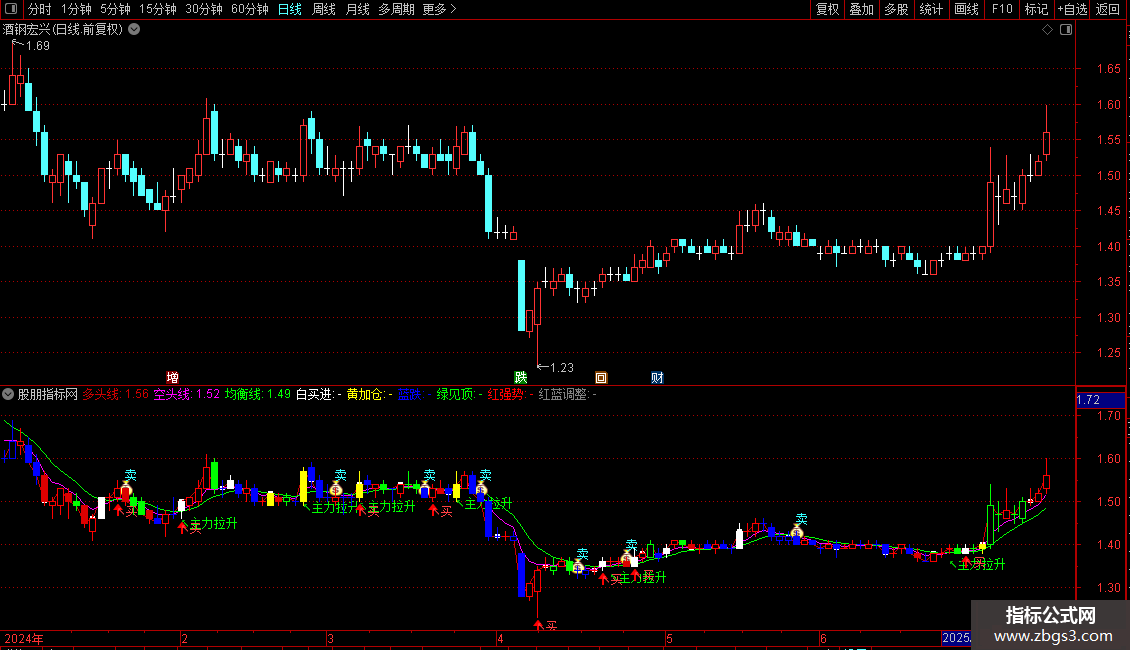Select the 日线 daily chart tab
The height and width of the screenshot is (650, 1130).
290,9
